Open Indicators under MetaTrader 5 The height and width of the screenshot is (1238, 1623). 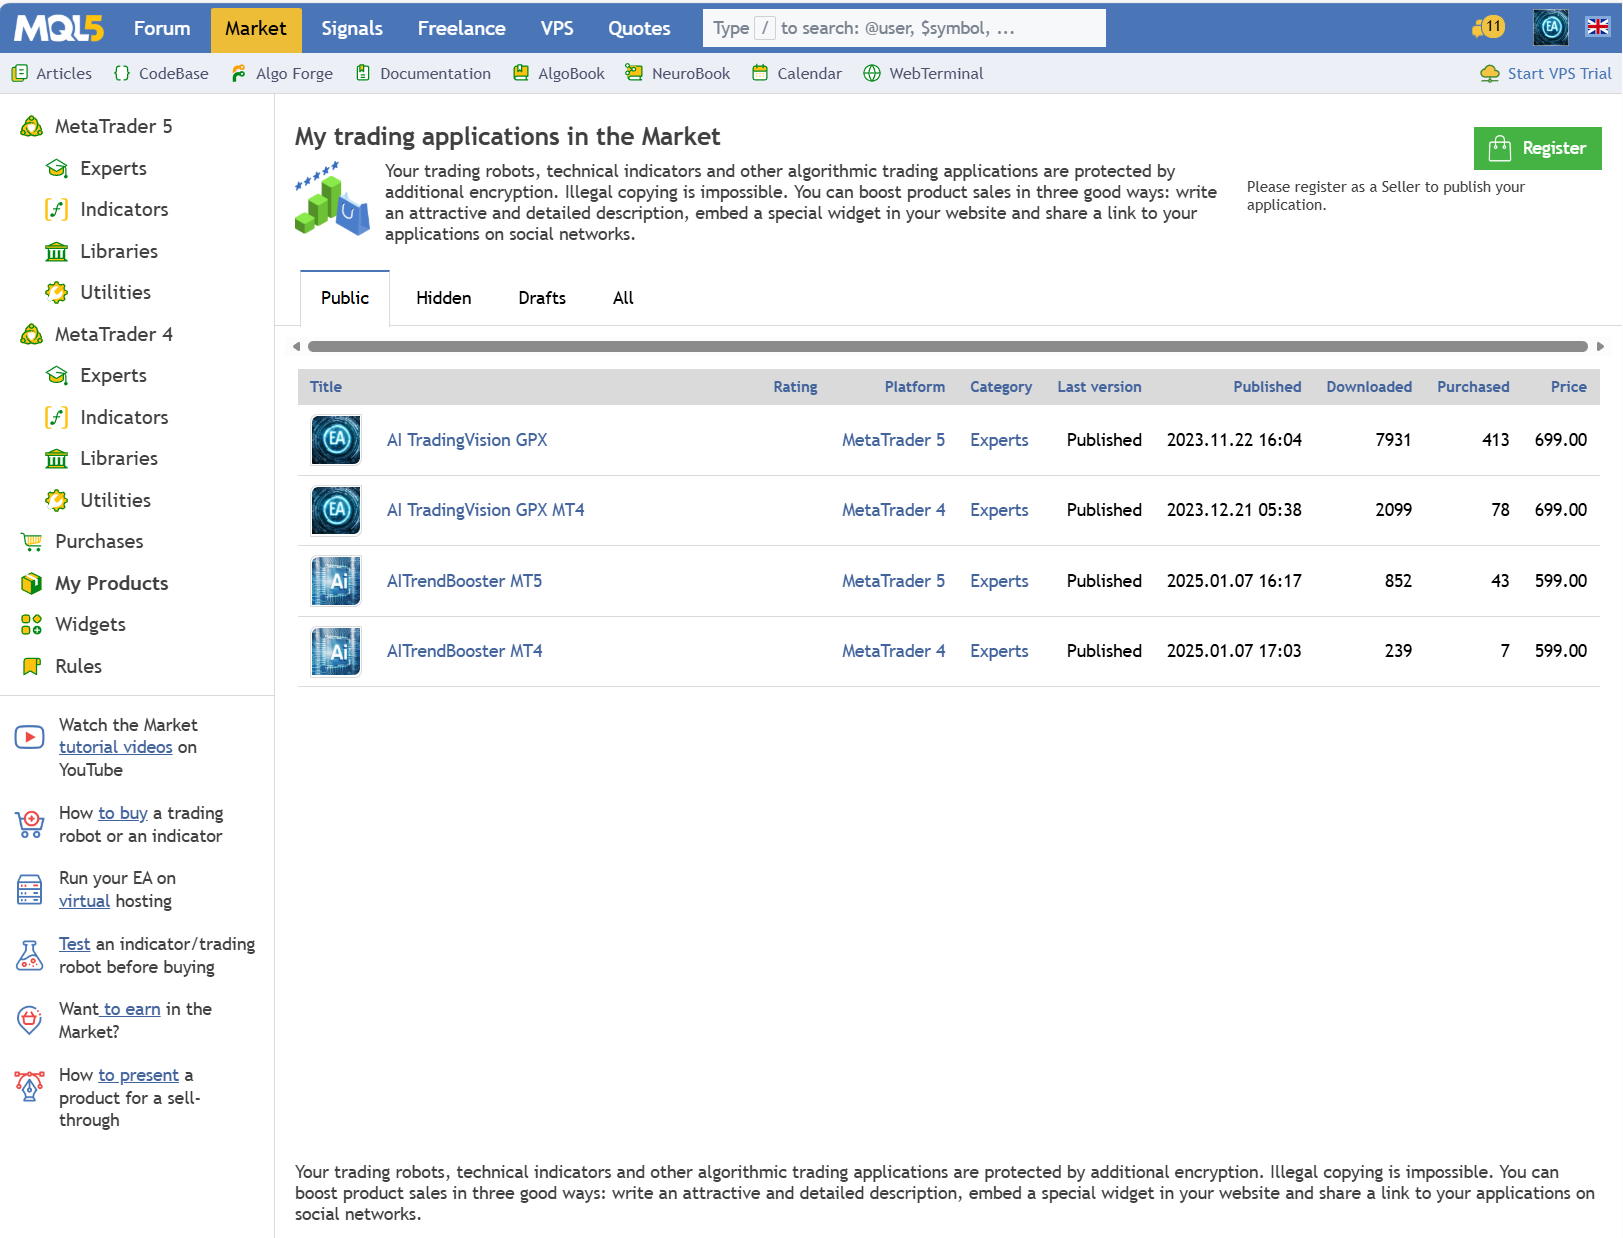(x=124, y=209)
